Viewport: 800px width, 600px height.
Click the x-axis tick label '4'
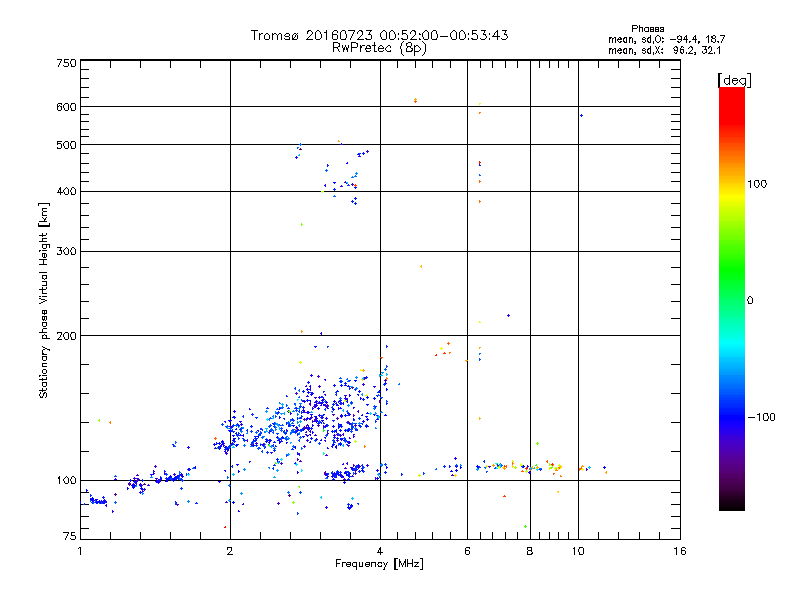[380, 551]
